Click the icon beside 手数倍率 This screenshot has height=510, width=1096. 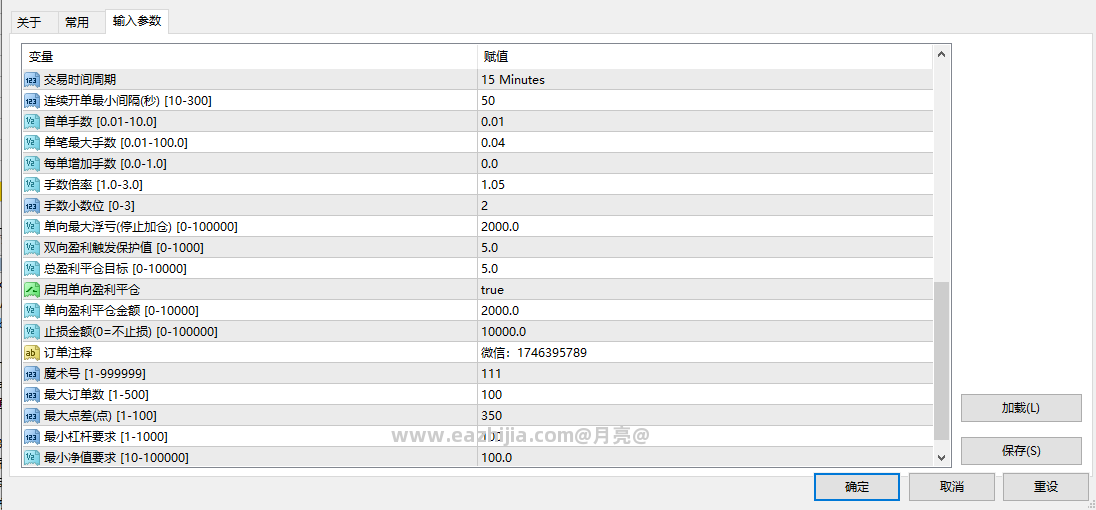(x=32, y=184)
